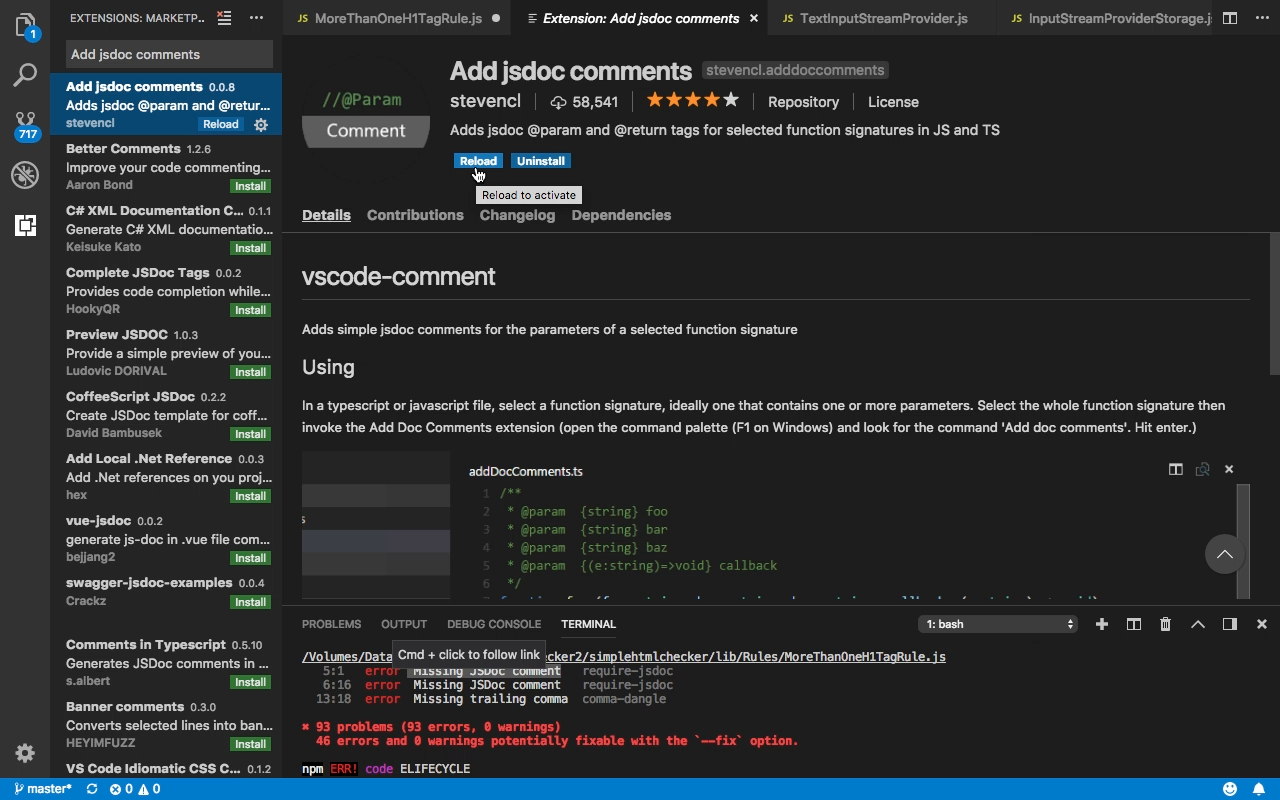Install Complete JSDoc Tags extension
1280x800 pixels.
[x=250, y=310]
